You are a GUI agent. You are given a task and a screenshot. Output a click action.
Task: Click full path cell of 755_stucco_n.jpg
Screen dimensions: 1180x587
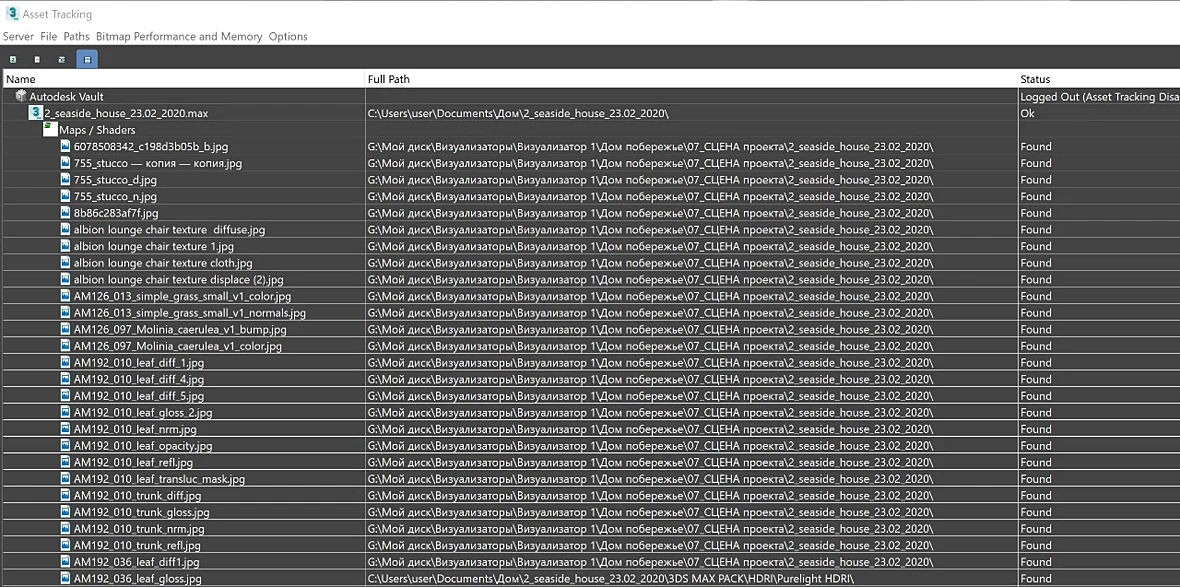pyautogui.click(x=691, y=196)
